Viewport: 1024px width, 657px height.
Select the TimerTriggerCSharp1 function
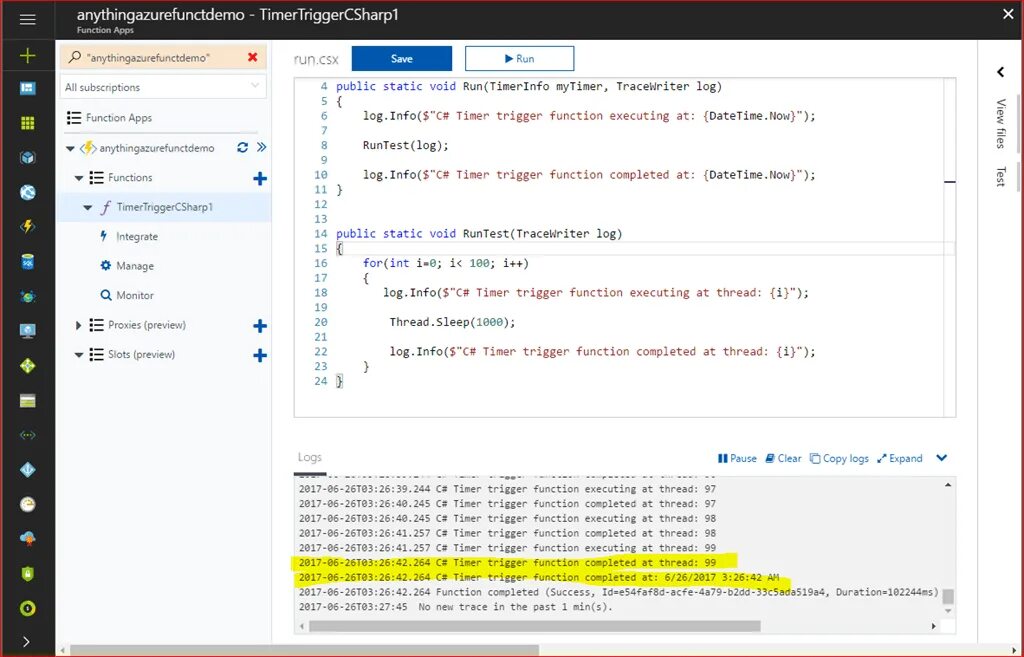pos(164,207)
